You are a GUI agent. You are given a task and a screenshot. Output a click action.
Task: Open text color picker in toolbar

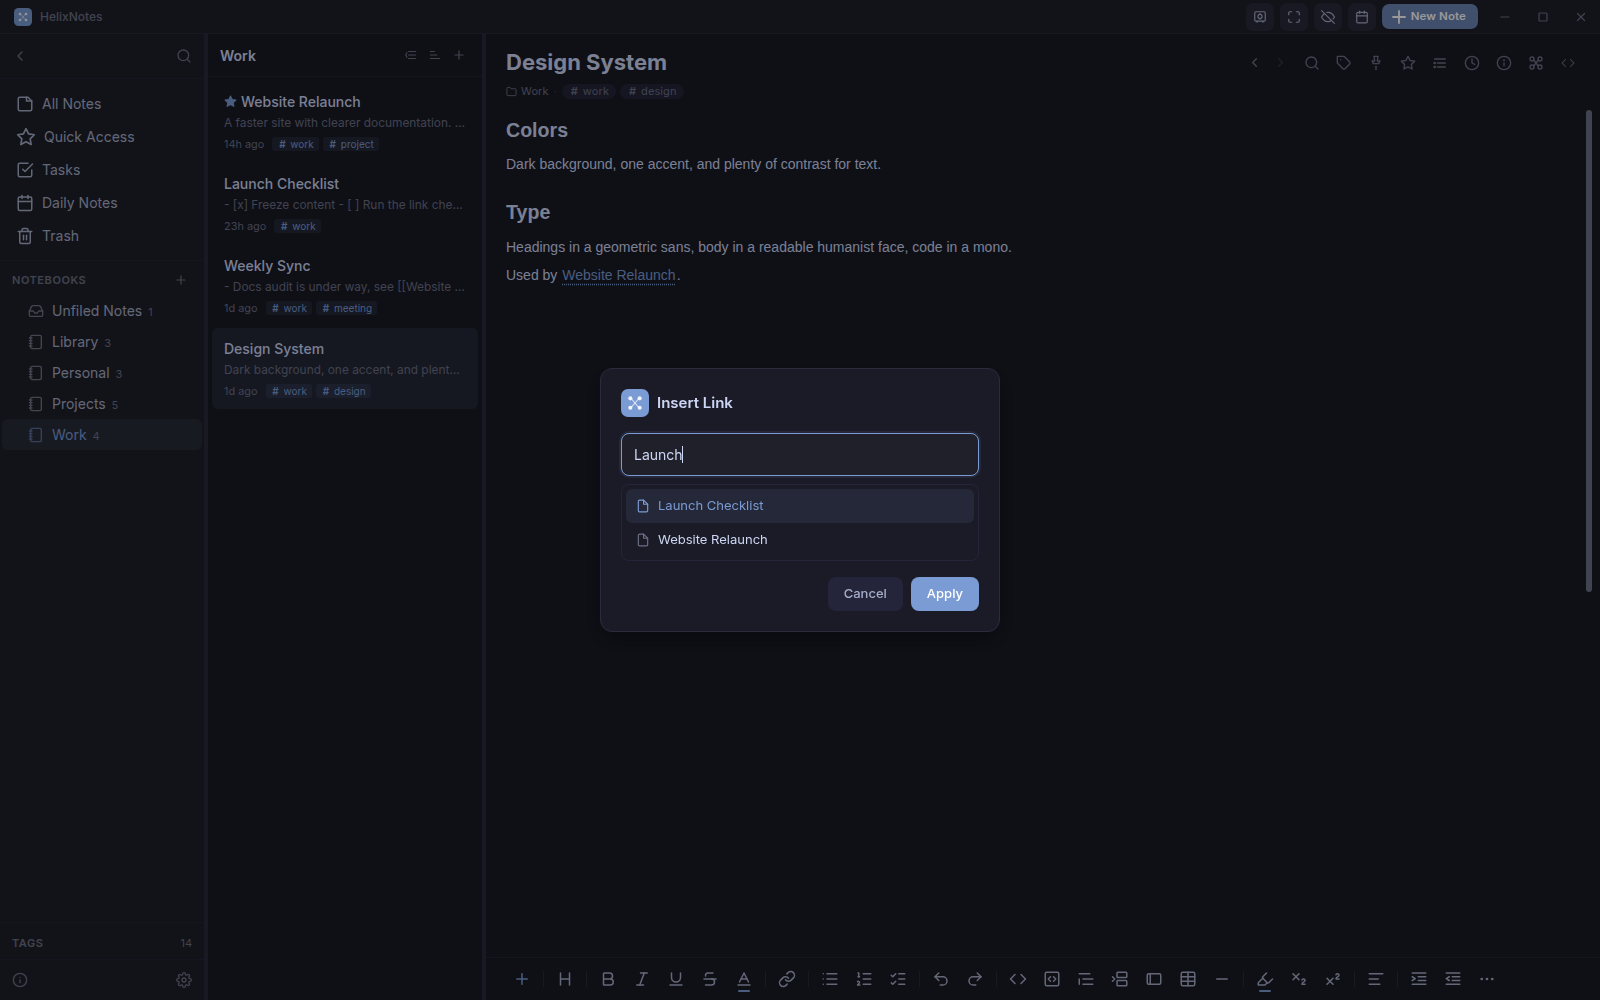744,979
